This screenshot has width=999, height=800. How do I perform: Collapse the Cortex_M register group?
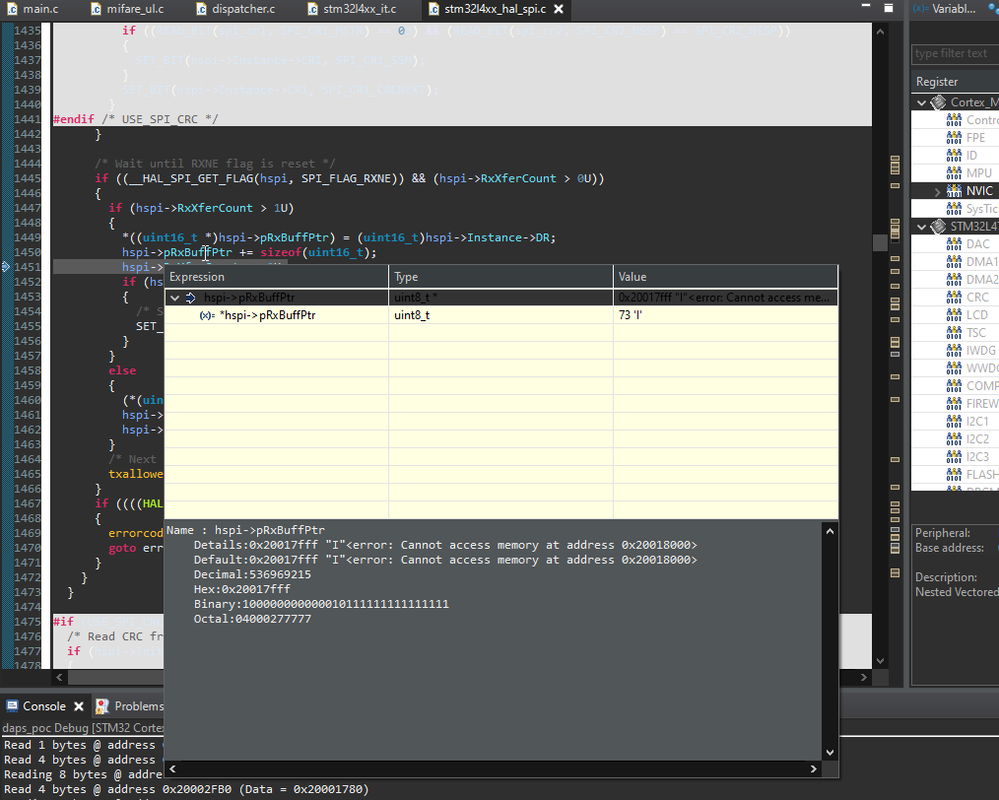[x=921, y=103]
